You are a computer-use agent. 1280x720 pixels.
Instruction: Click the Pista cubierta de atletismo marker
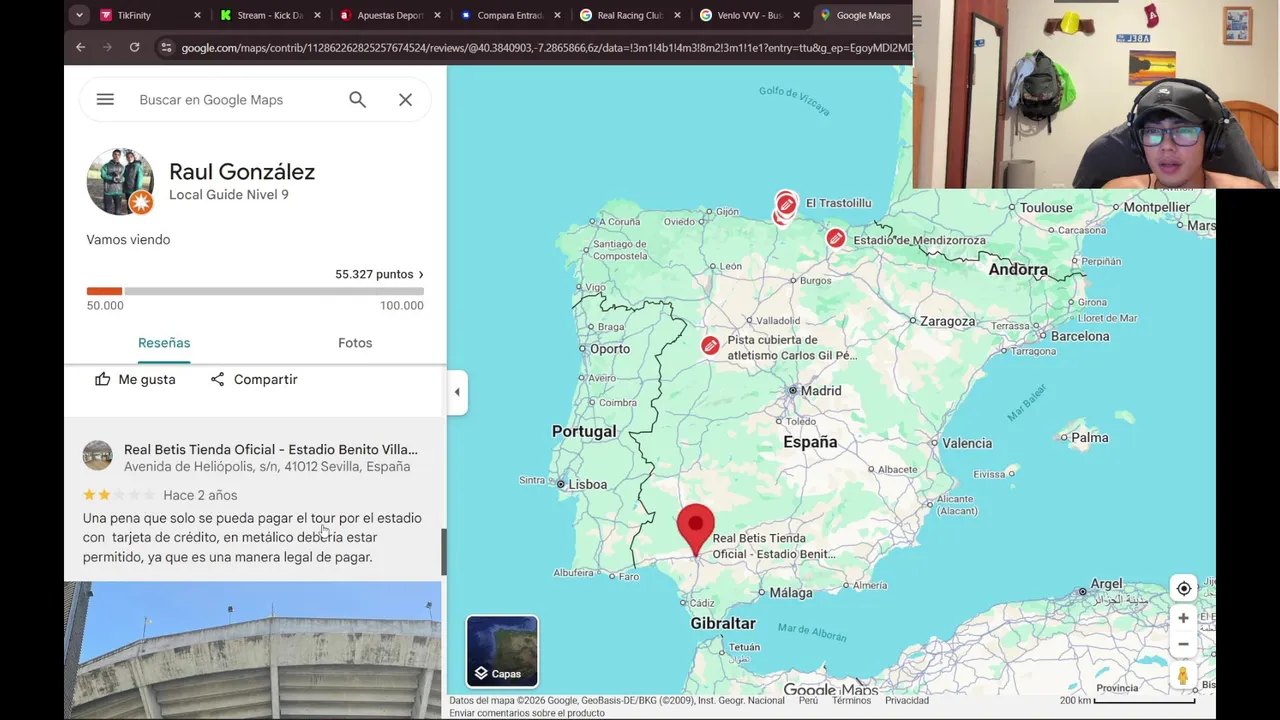coord(710,346)
